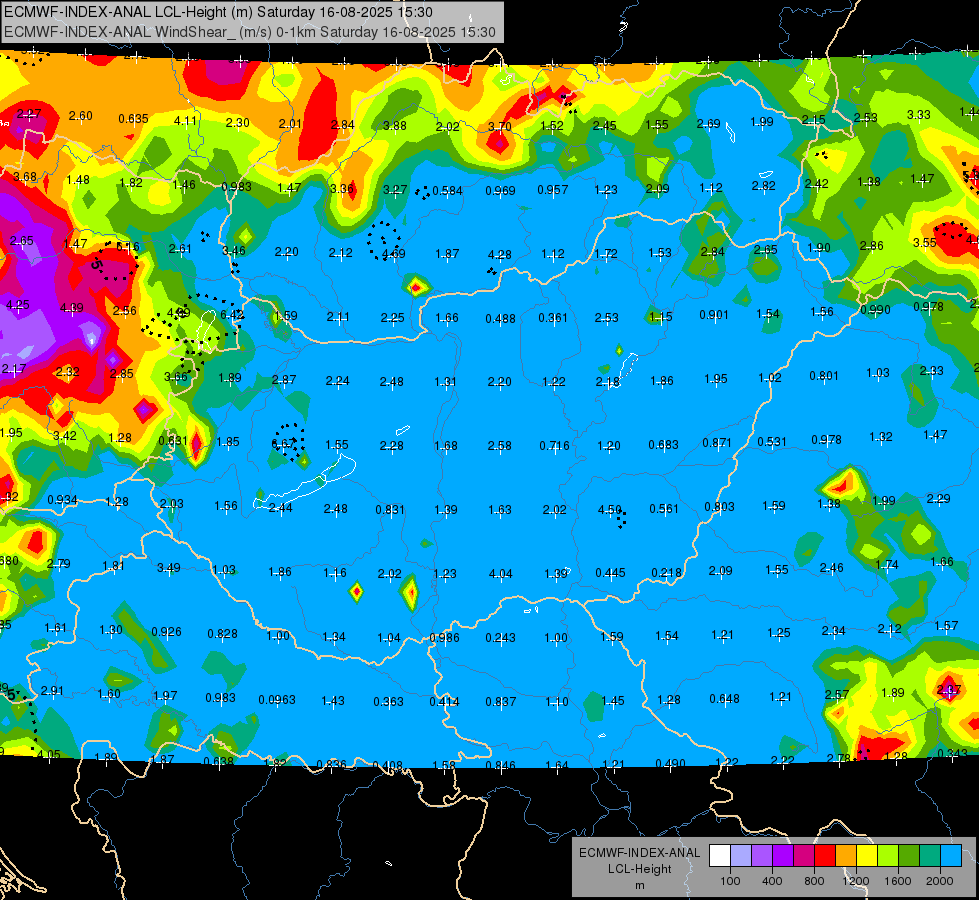This screenshot has width=979, height=900.
Task: Click the legend label '800'
Action: [x=814, y=881]
